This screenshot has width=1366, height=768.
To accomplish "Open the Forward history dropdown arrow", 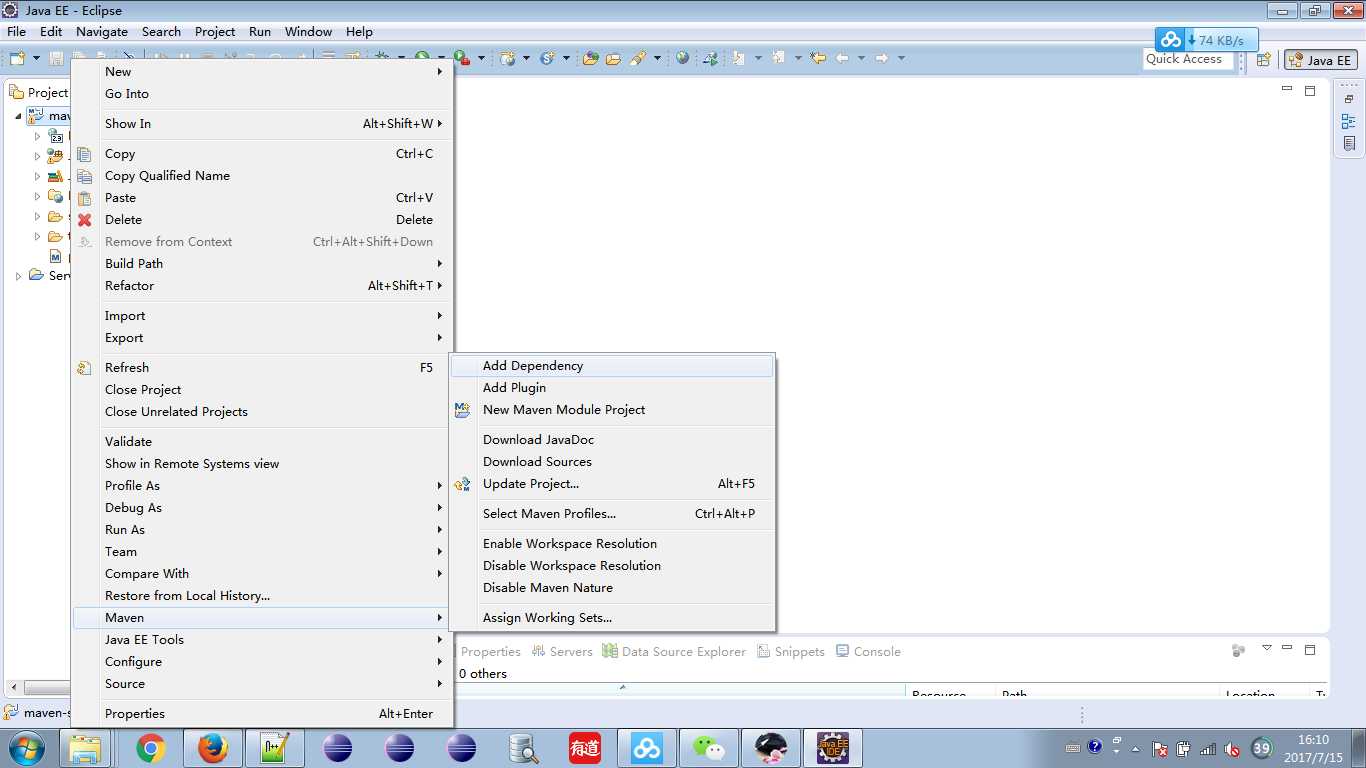I will [x=901, y=58].
